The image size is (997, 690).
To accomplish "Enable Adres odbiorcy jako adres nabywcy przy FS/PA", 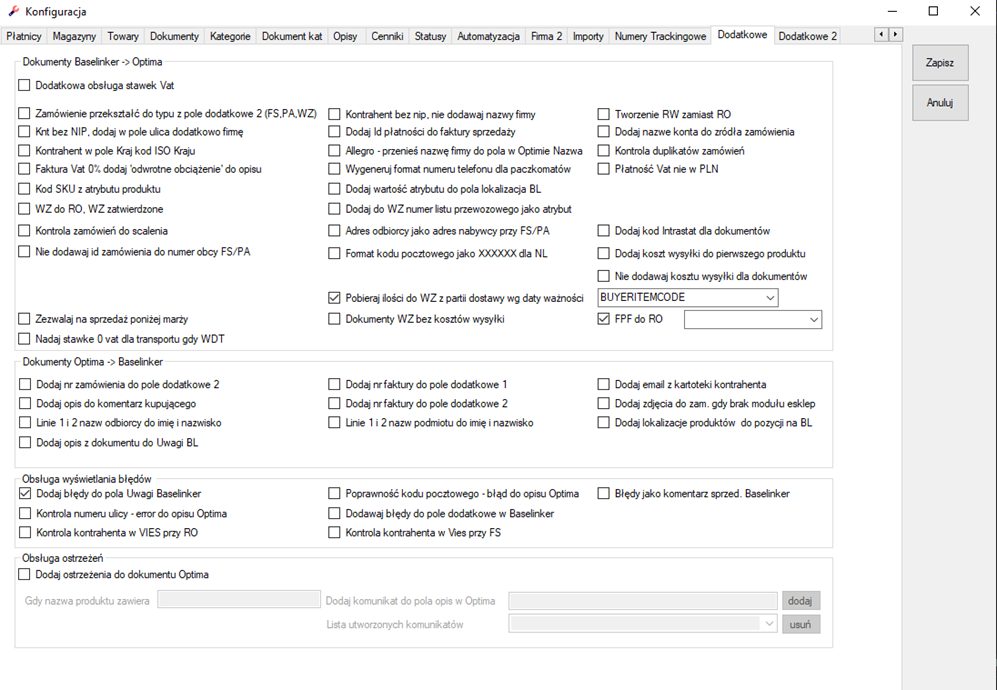I will click(x=334, y=230).
